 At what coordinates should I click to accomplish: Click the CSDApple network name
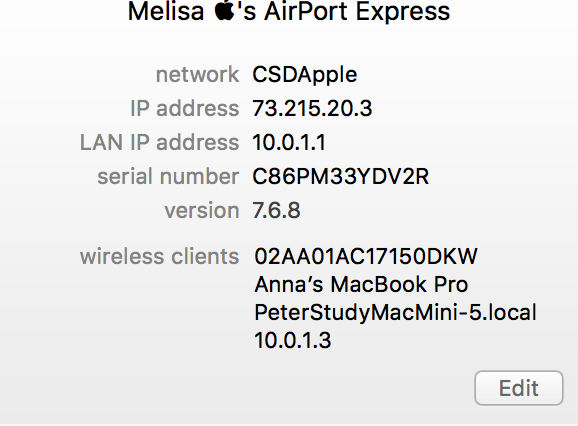[304, 74]
